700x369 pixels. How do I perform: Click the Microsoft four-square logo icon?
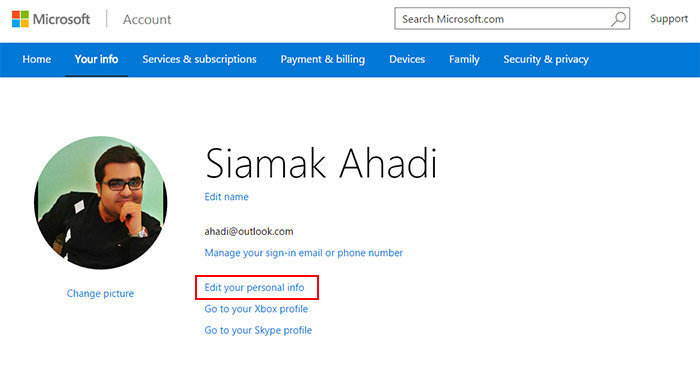[x=20, y=19]
